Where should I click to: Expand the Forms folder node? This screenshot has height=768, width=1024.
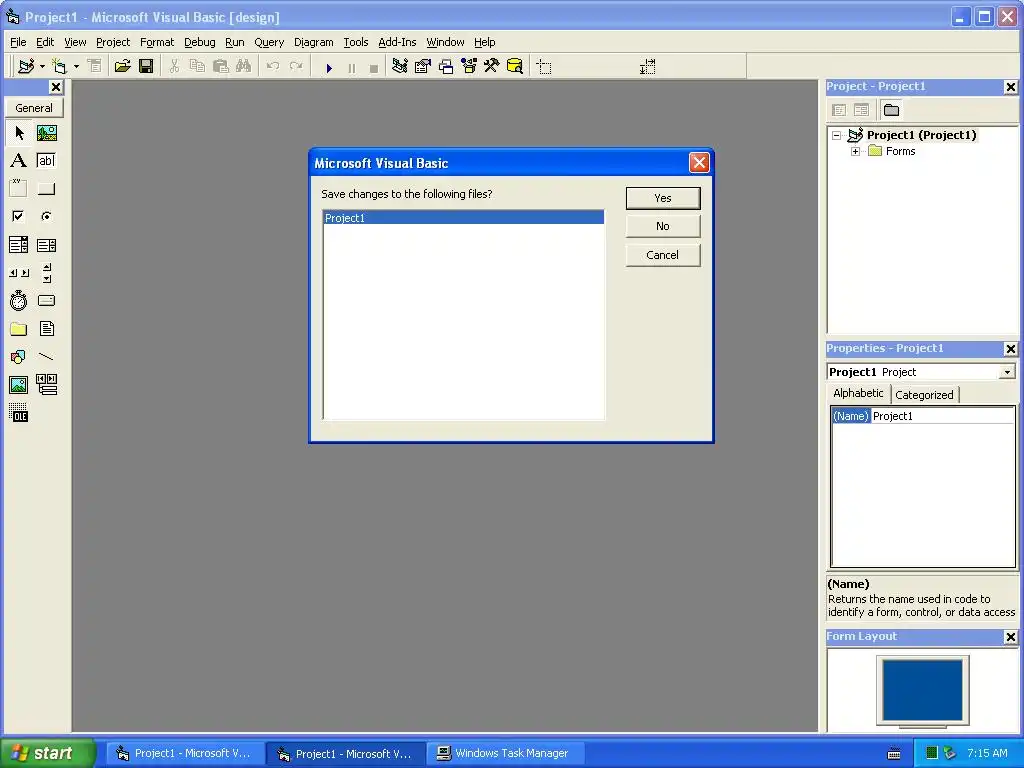tap(856, 152)
